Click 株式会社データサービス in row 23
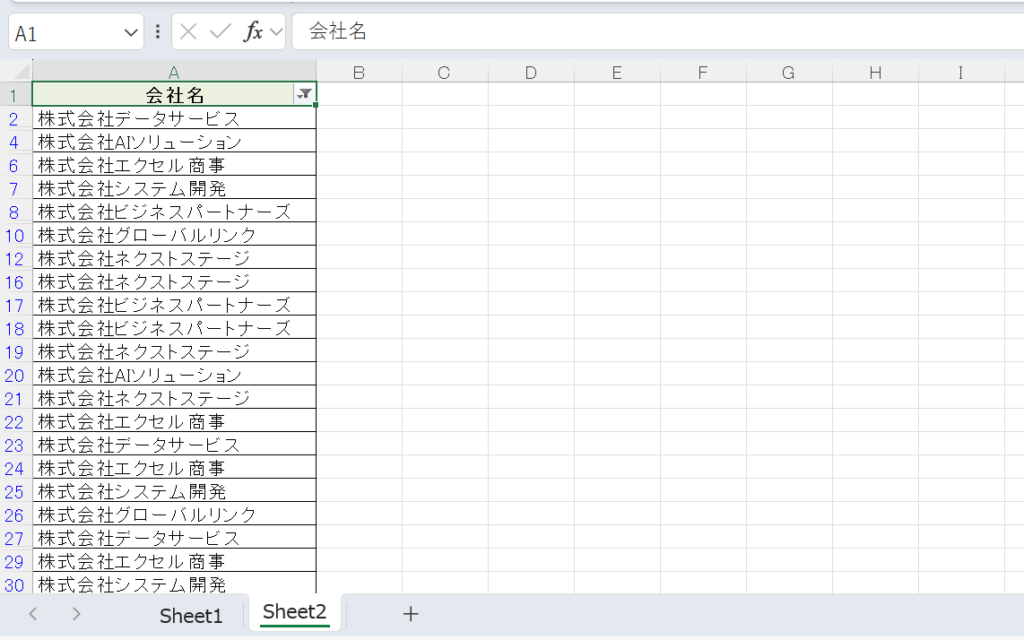Image resolution: width=1024 pixels, height=640 pixels. coord(174,445)
